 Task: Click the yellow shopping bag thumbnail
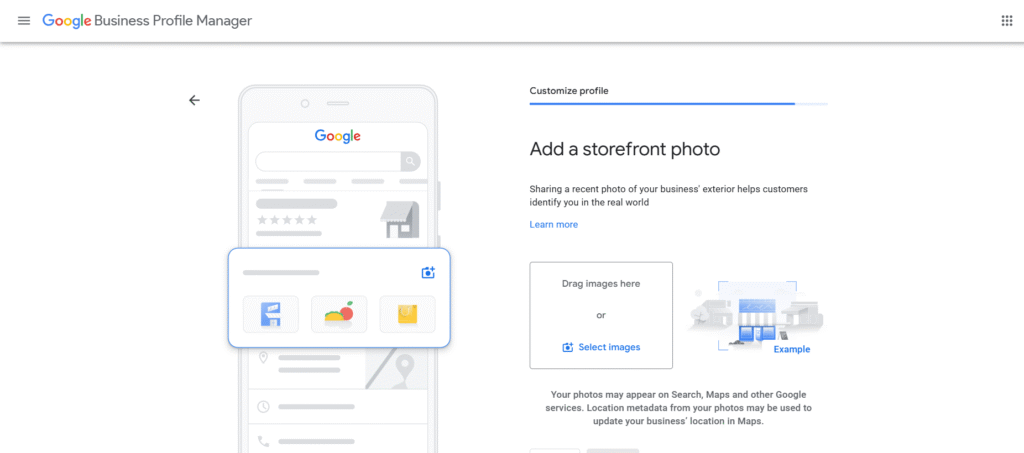coord(408,314)
